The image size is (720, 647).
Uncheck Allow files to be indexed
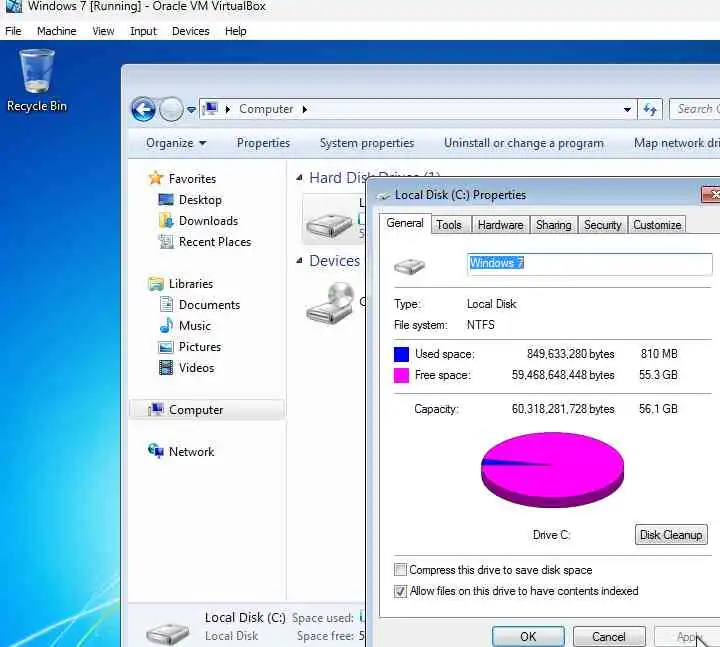(400, 591)
